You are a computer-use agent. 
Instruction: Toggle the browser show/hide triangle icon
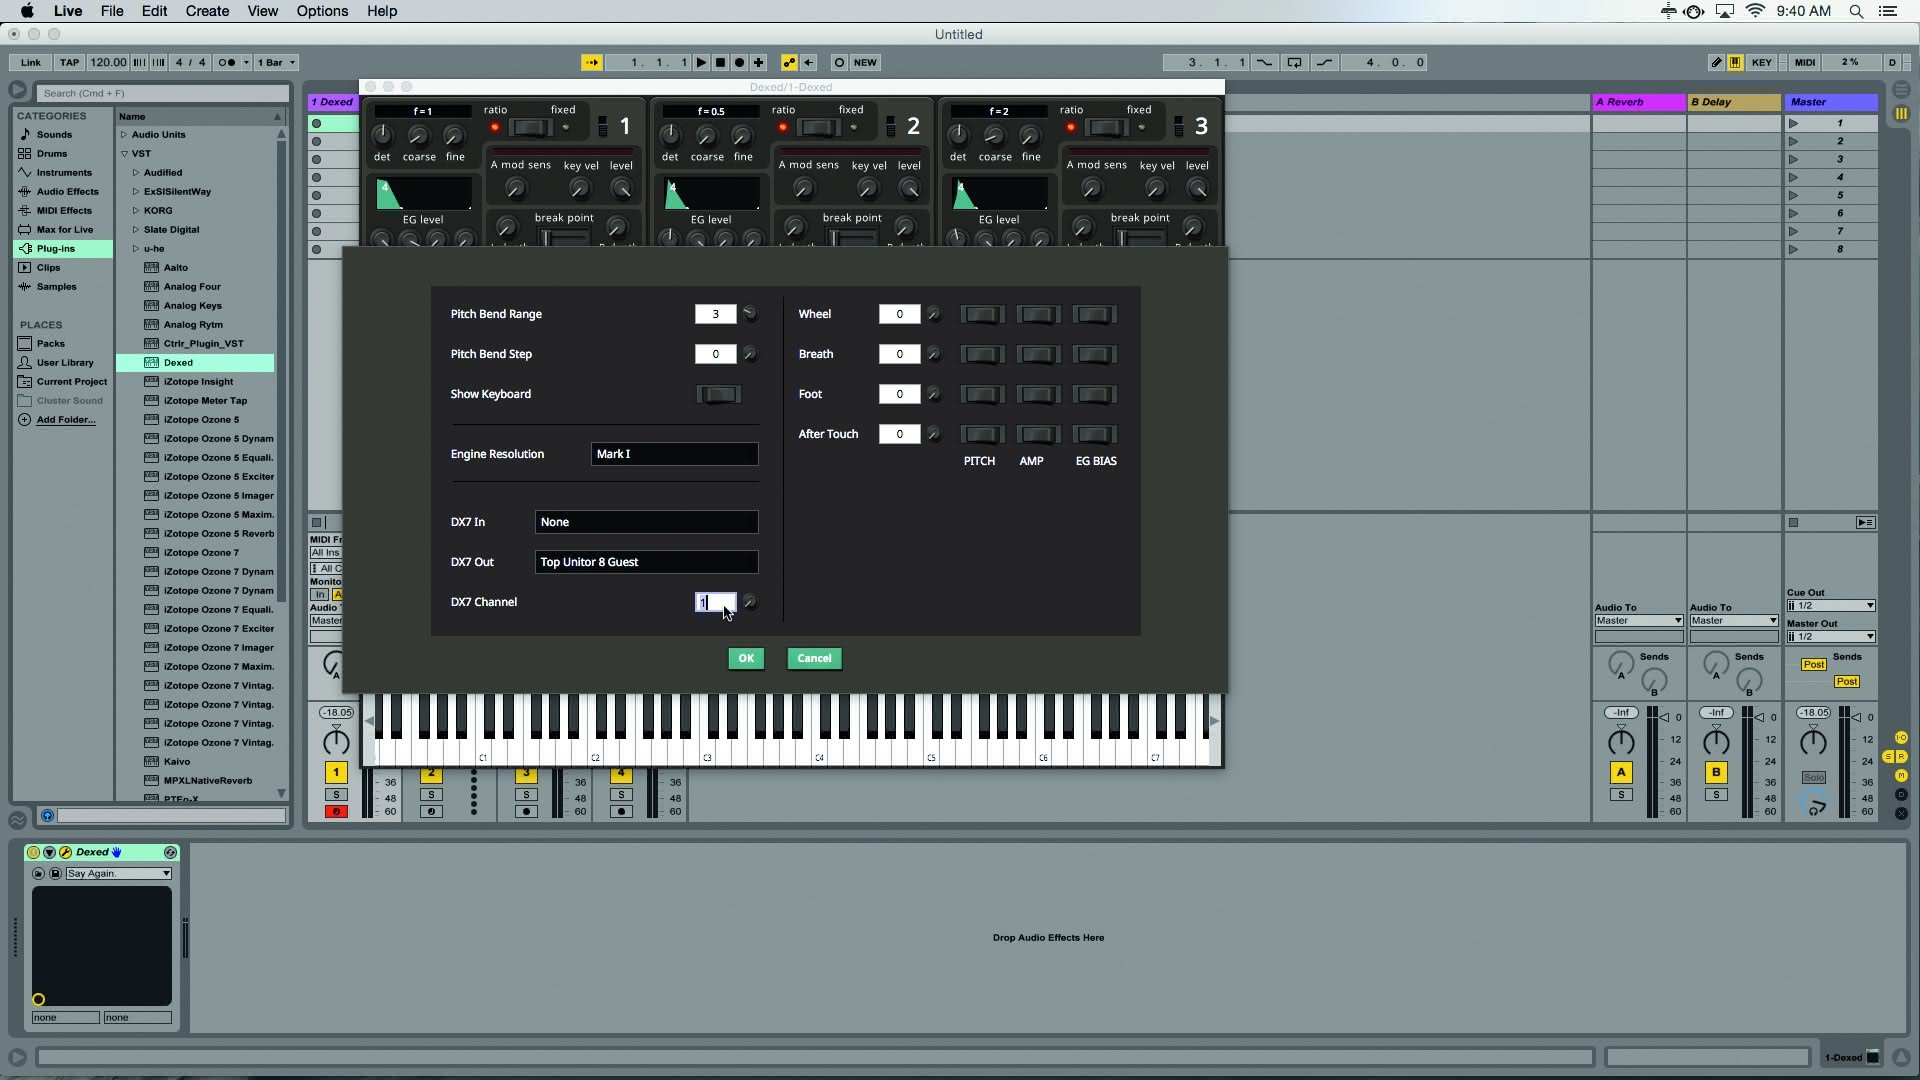pos(17,90)
